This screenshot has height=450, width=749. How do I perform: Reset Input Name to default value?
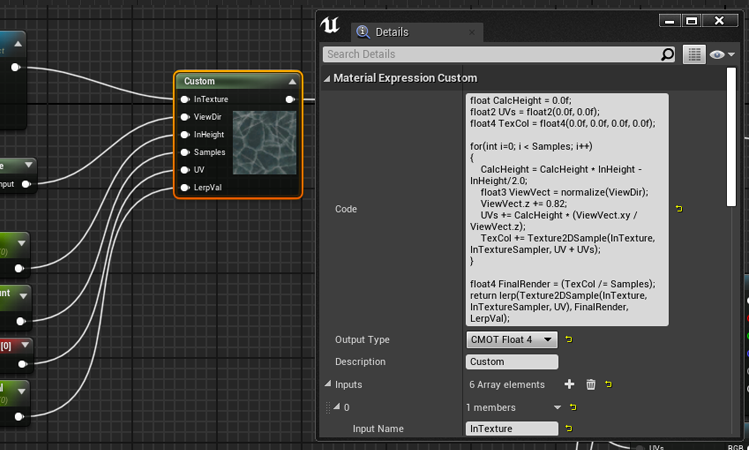tap(567, 428)
